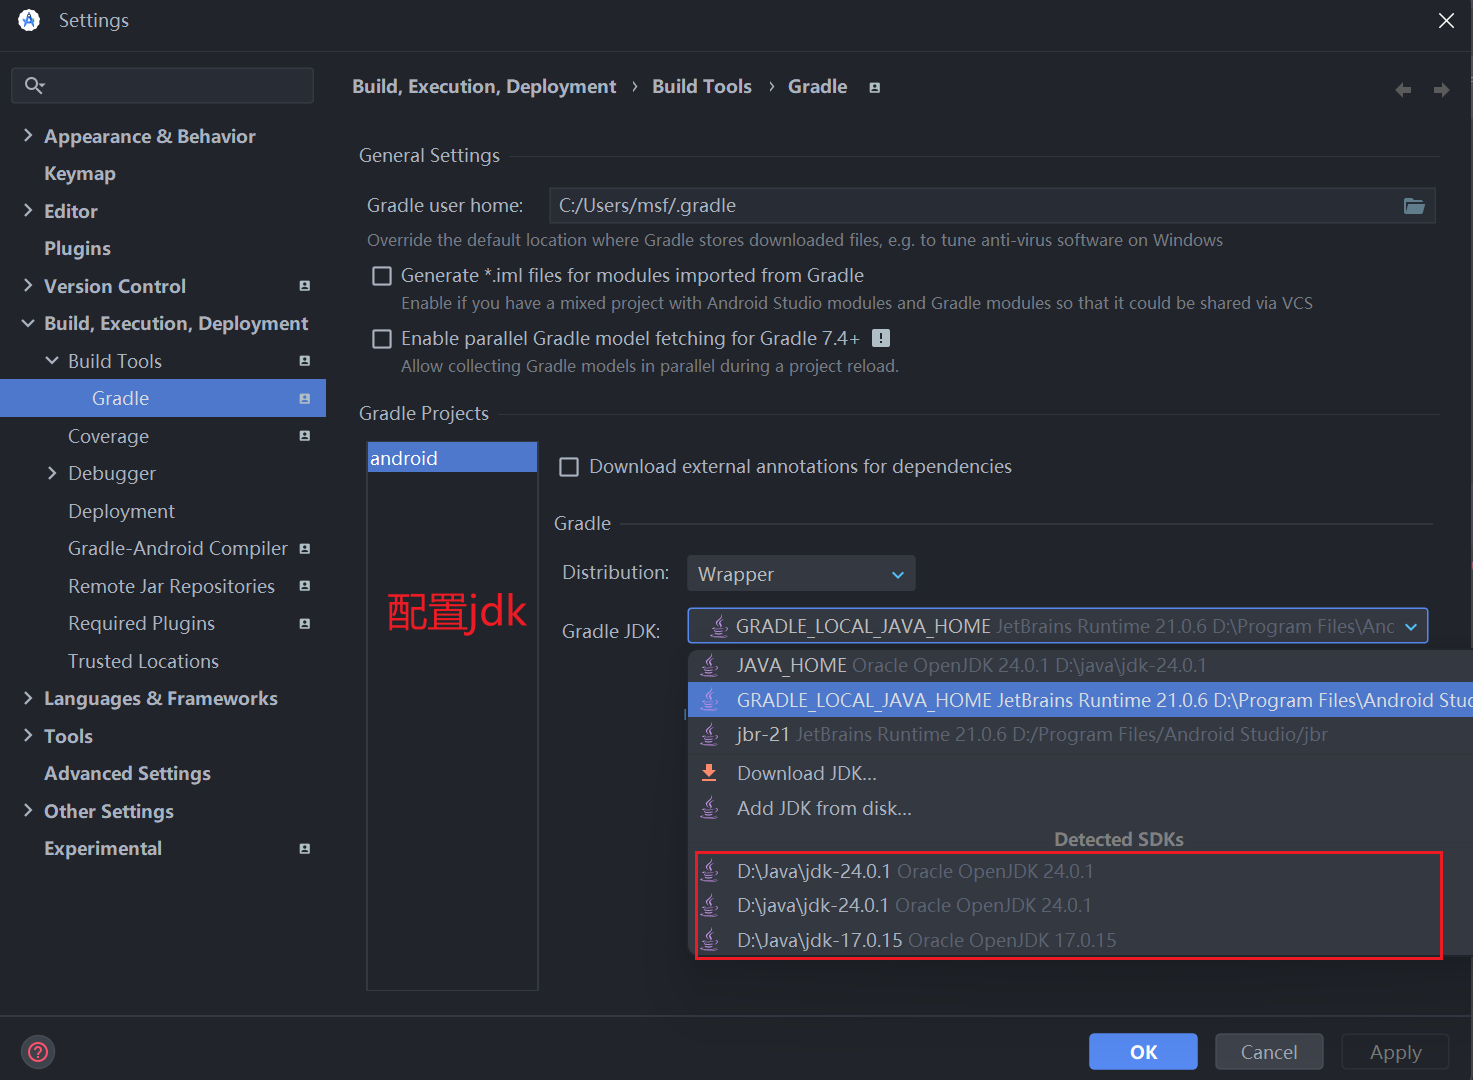Enable parallel Gradle model fetching checkbox

pyautogui.click(x=382, y=339)
